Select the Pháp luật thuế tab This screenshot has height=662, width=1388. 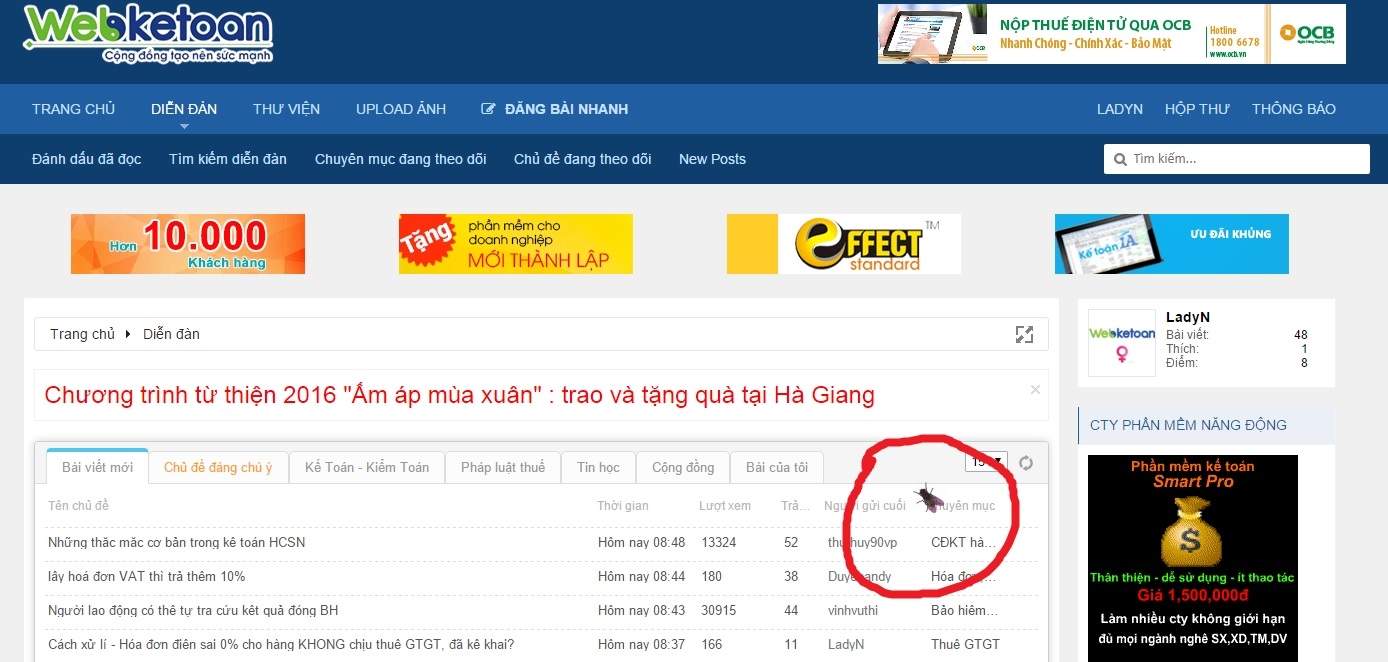point(502,467)
